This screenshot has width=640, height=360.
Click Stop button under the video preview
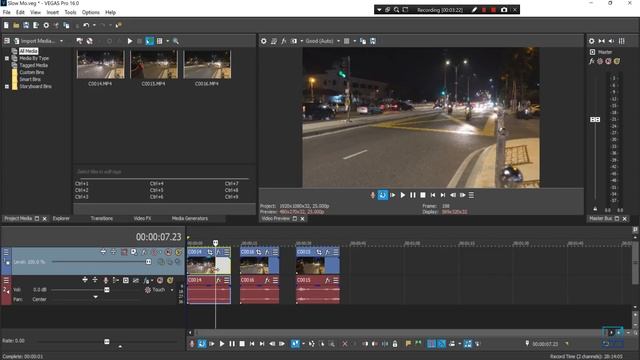[423, 195]
